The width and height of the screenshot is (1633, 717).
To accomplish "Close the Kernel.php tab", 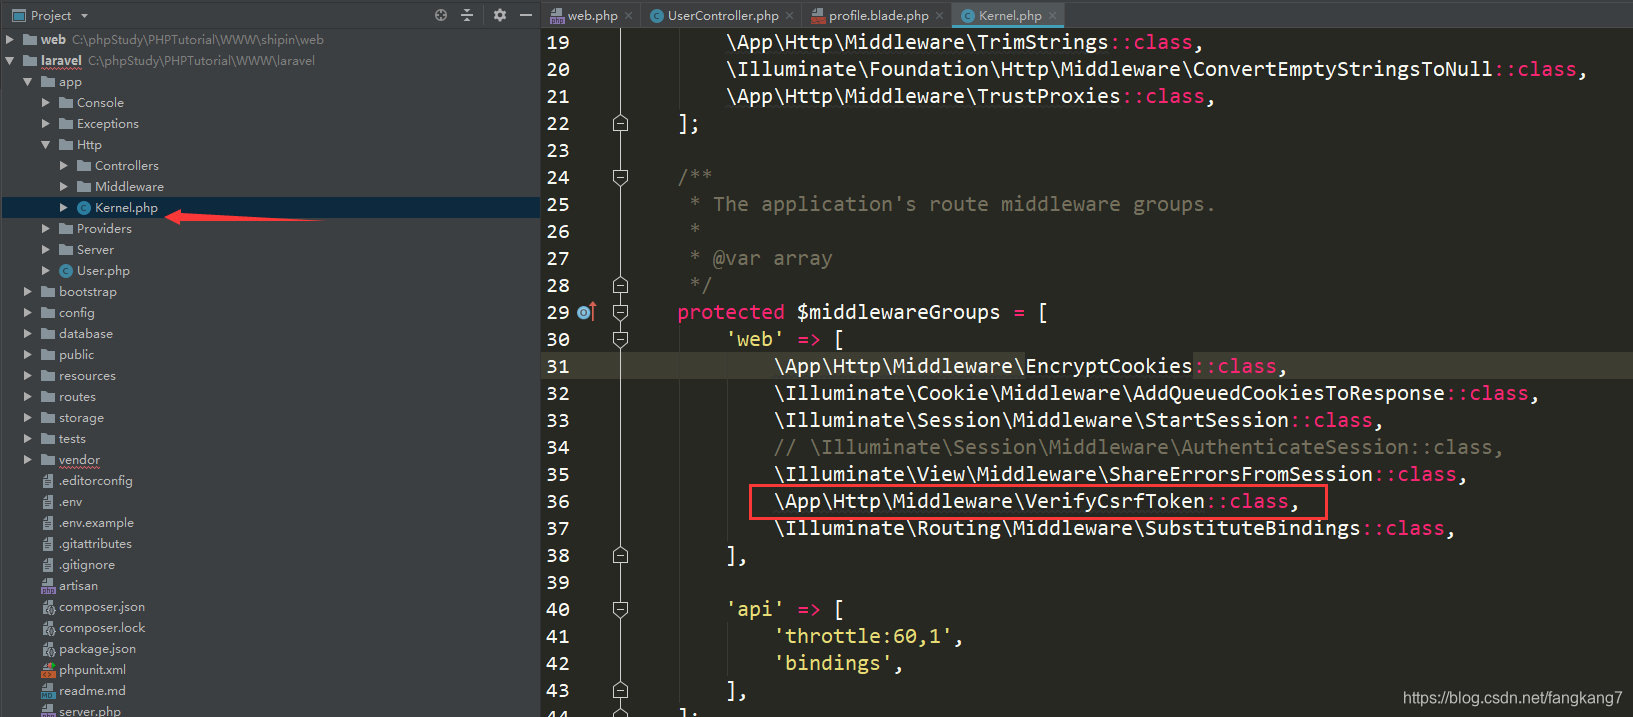I will pos(1052,16).
